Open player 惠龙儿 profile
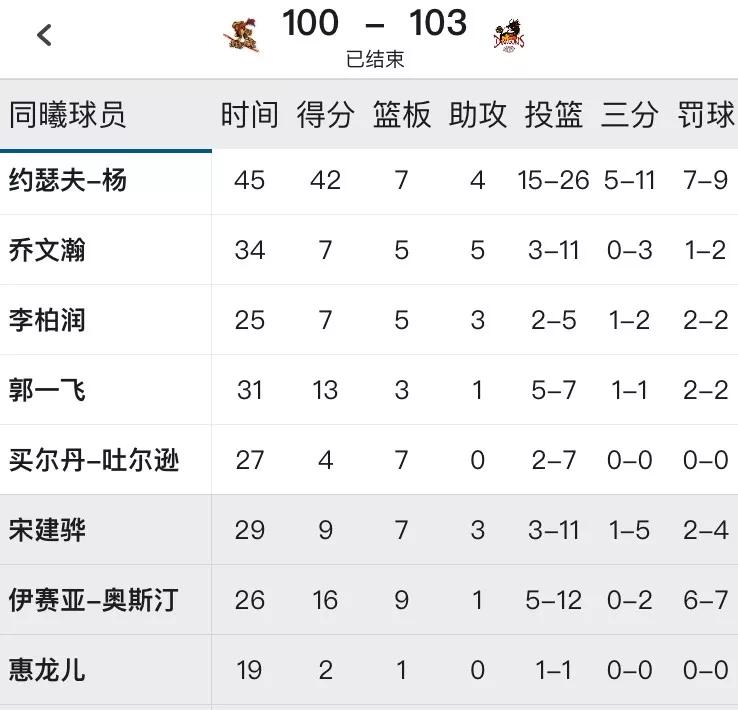Screen dimensions: 738x710 (x=47, y=670)
